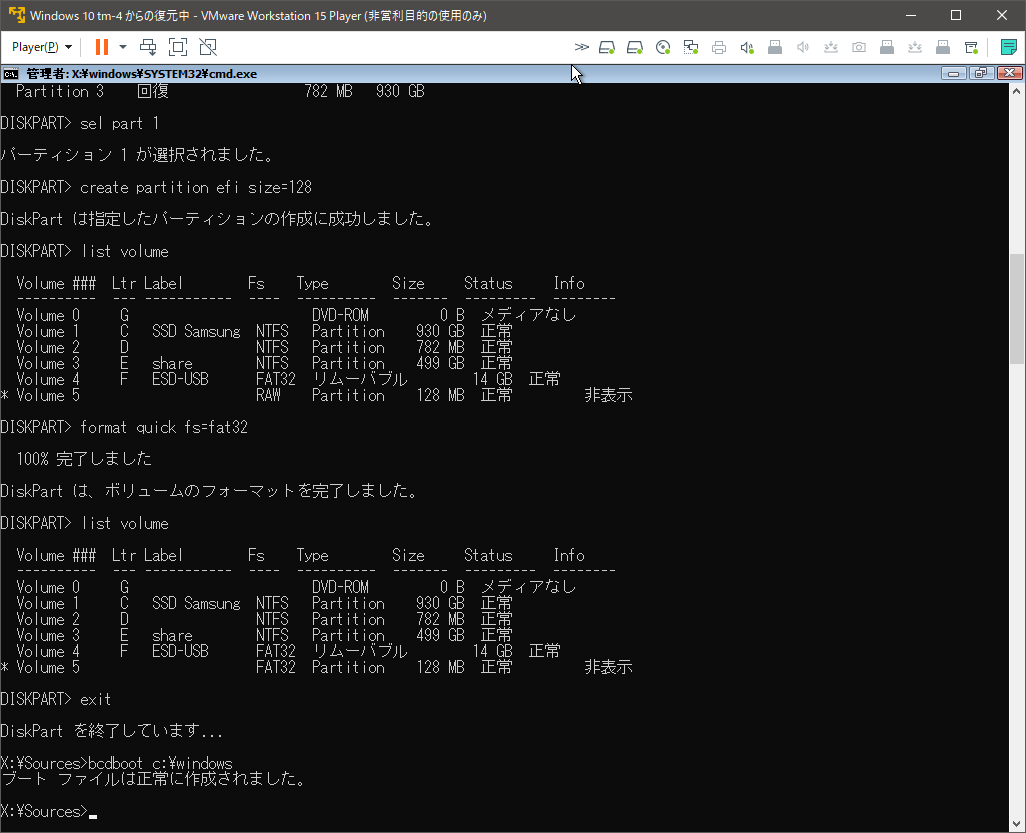Click the printer device icon

[x=719, y=47]
